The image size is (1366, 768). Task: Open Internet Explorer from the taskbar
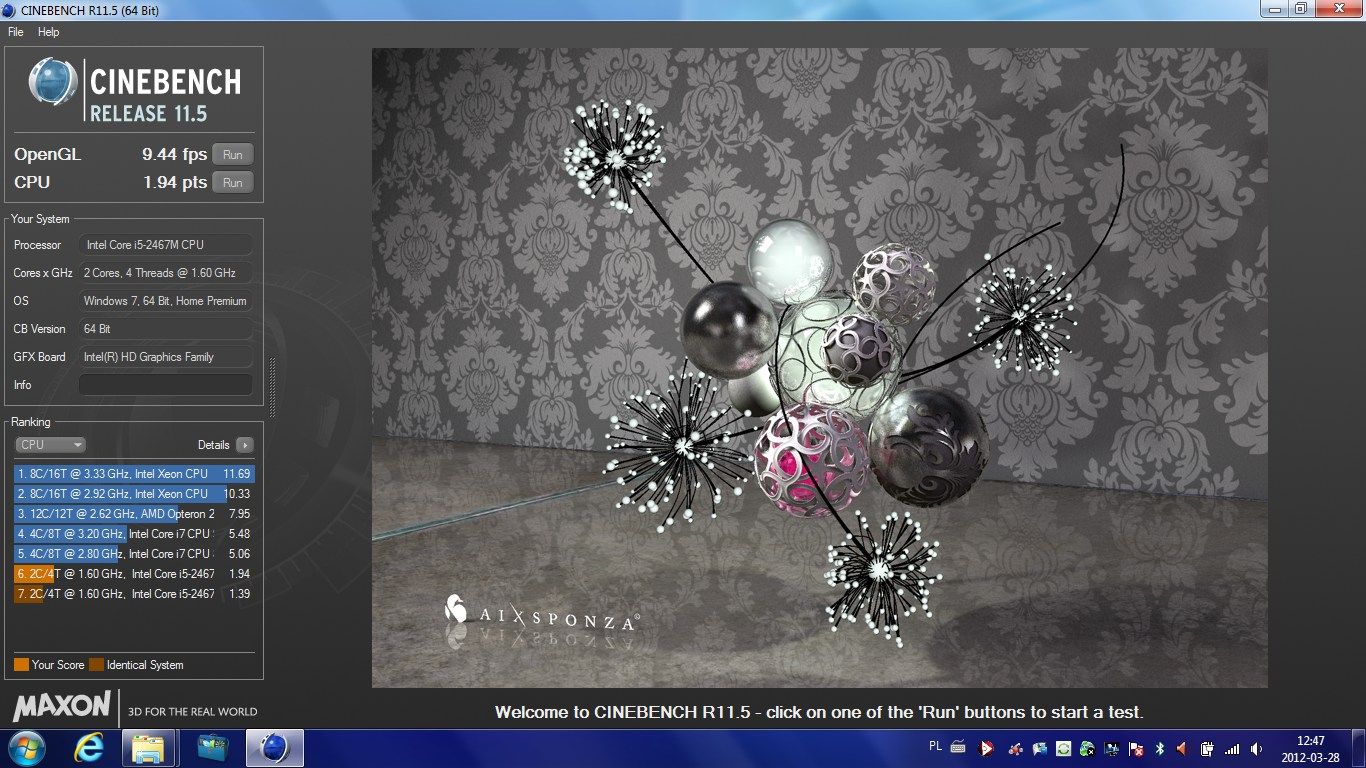click(88, 748)
